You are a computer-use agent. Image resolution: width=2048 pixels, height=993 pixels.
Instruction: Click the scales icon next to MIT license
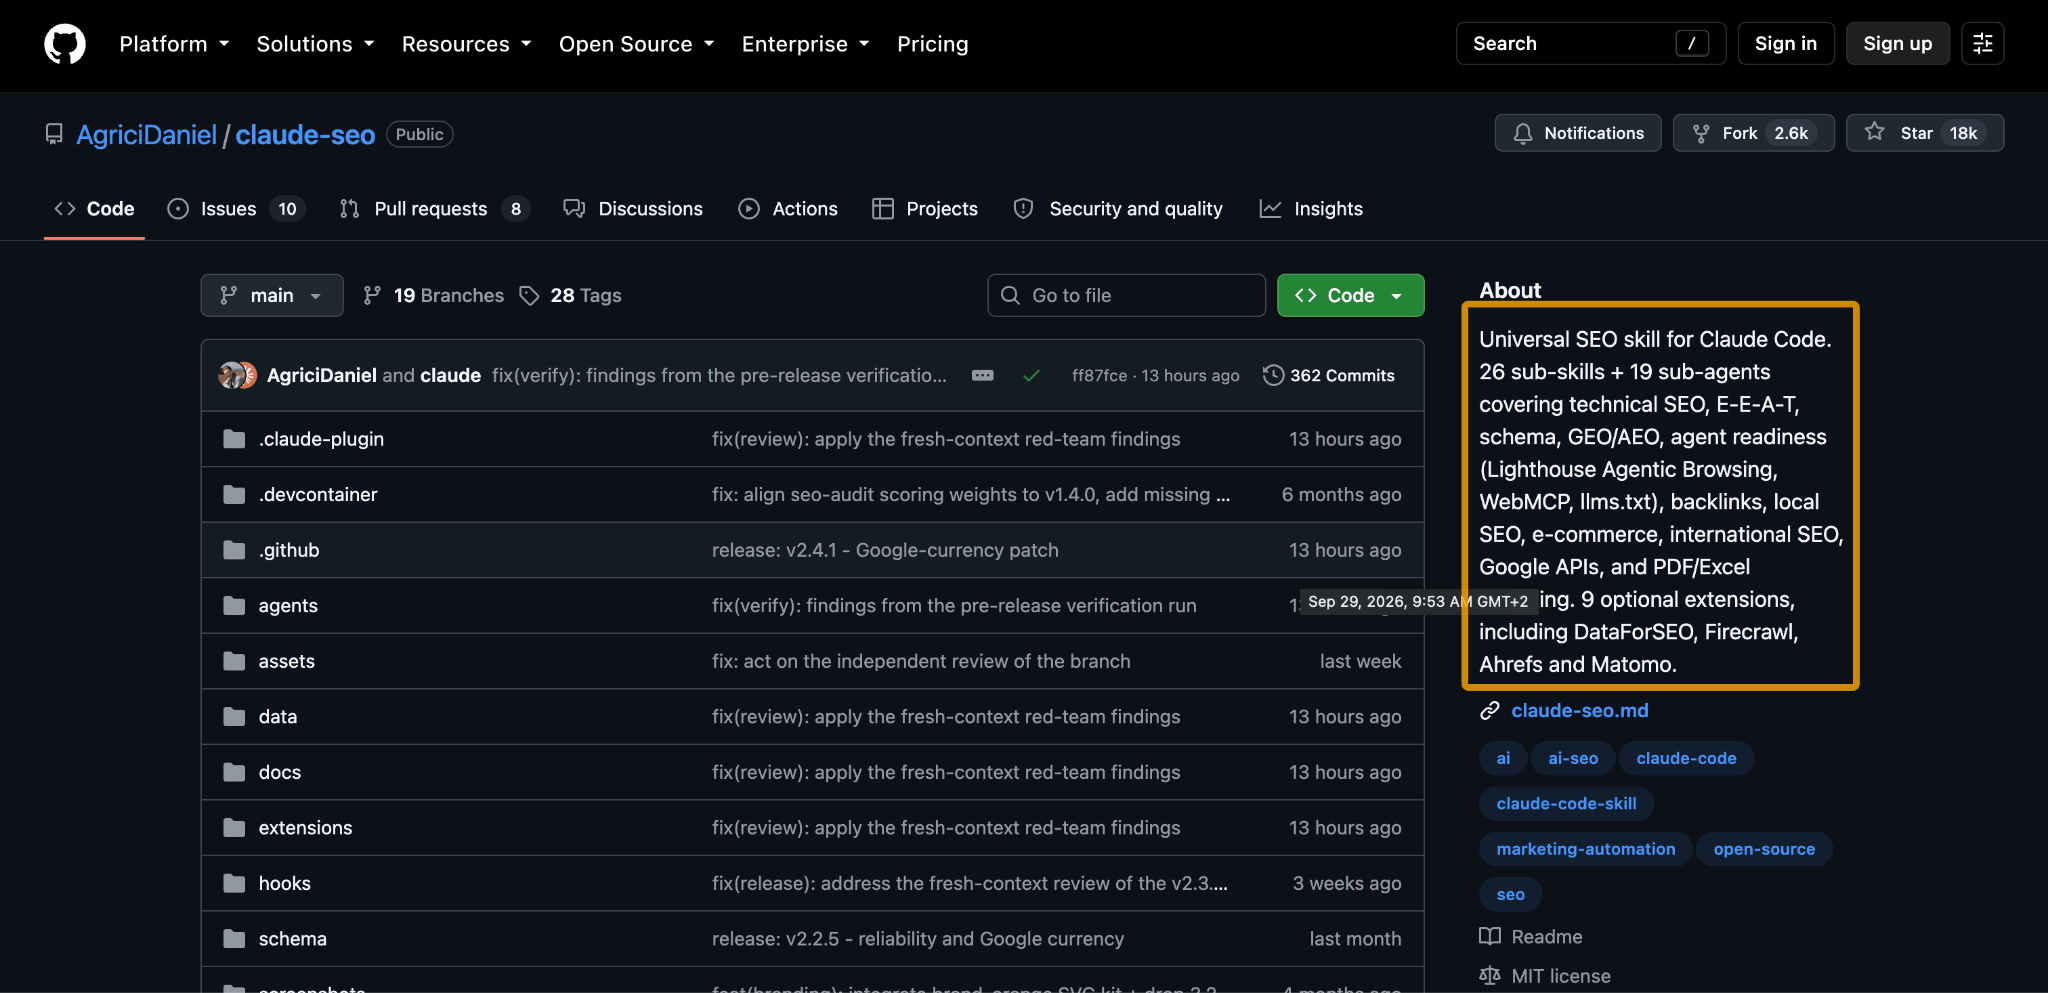(x=1490, y=976)
